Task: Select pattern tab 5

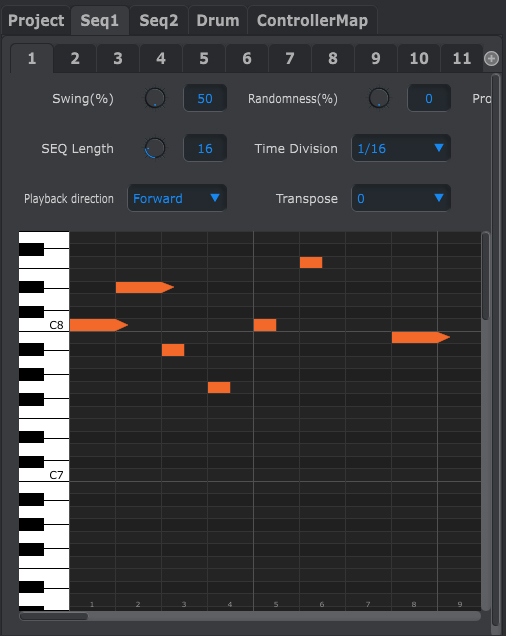Action: 204,58
